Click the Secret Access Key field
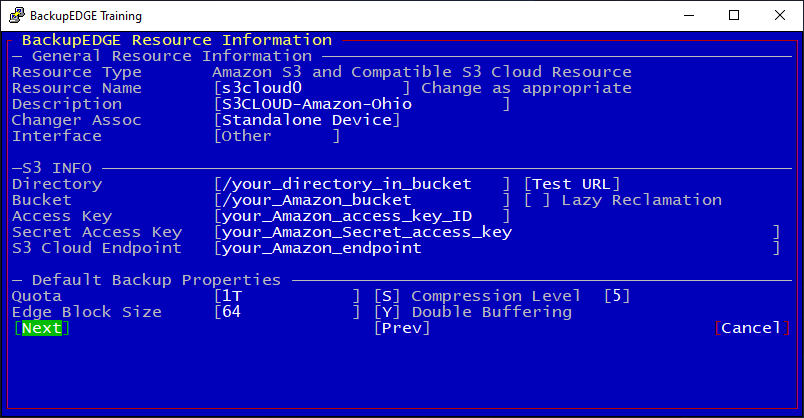Screen dimensions: 804x418 click(497, 232)
